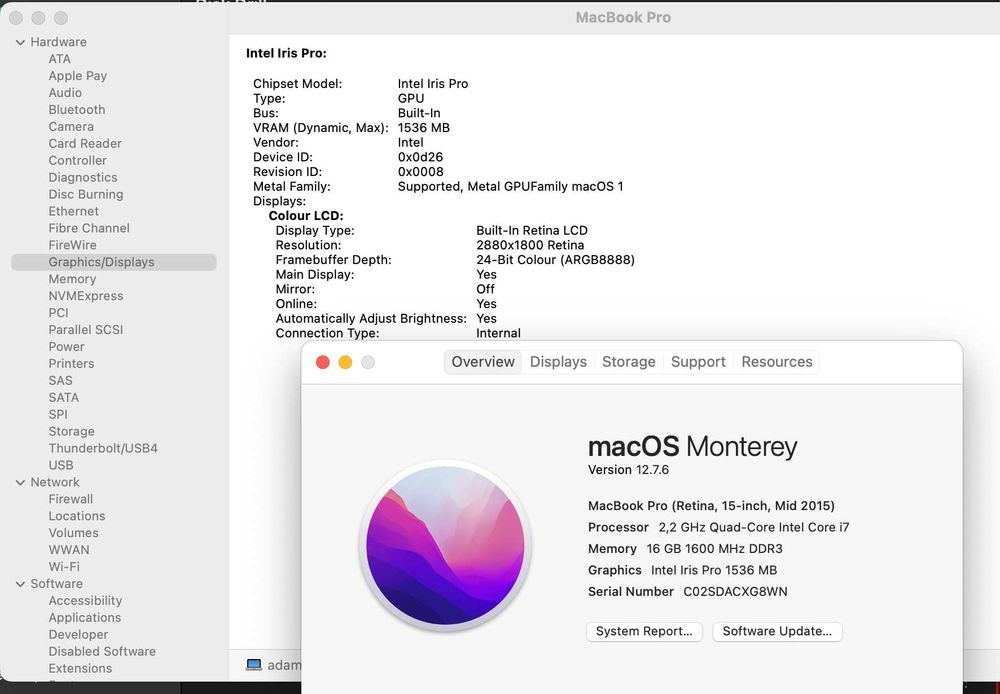Open the Support tab
This screenshot has height=694, width=1000.
pyautogui.click(x=698, y=362)
